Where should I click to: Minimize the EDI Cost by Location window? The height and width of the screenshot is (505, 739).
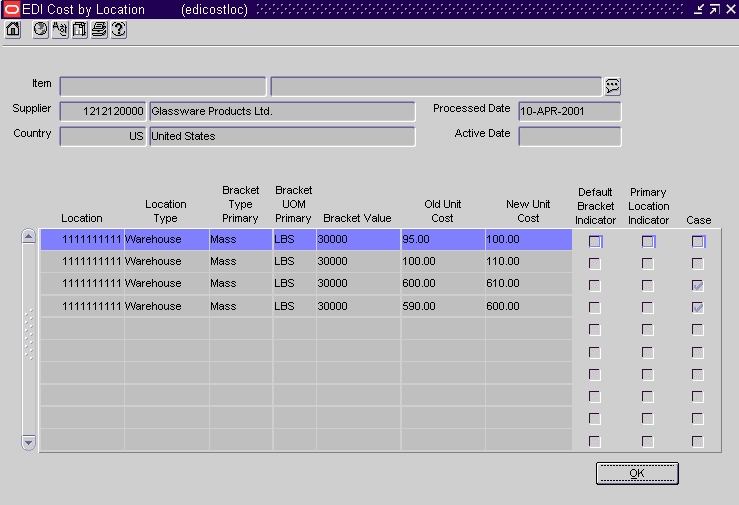699,9
